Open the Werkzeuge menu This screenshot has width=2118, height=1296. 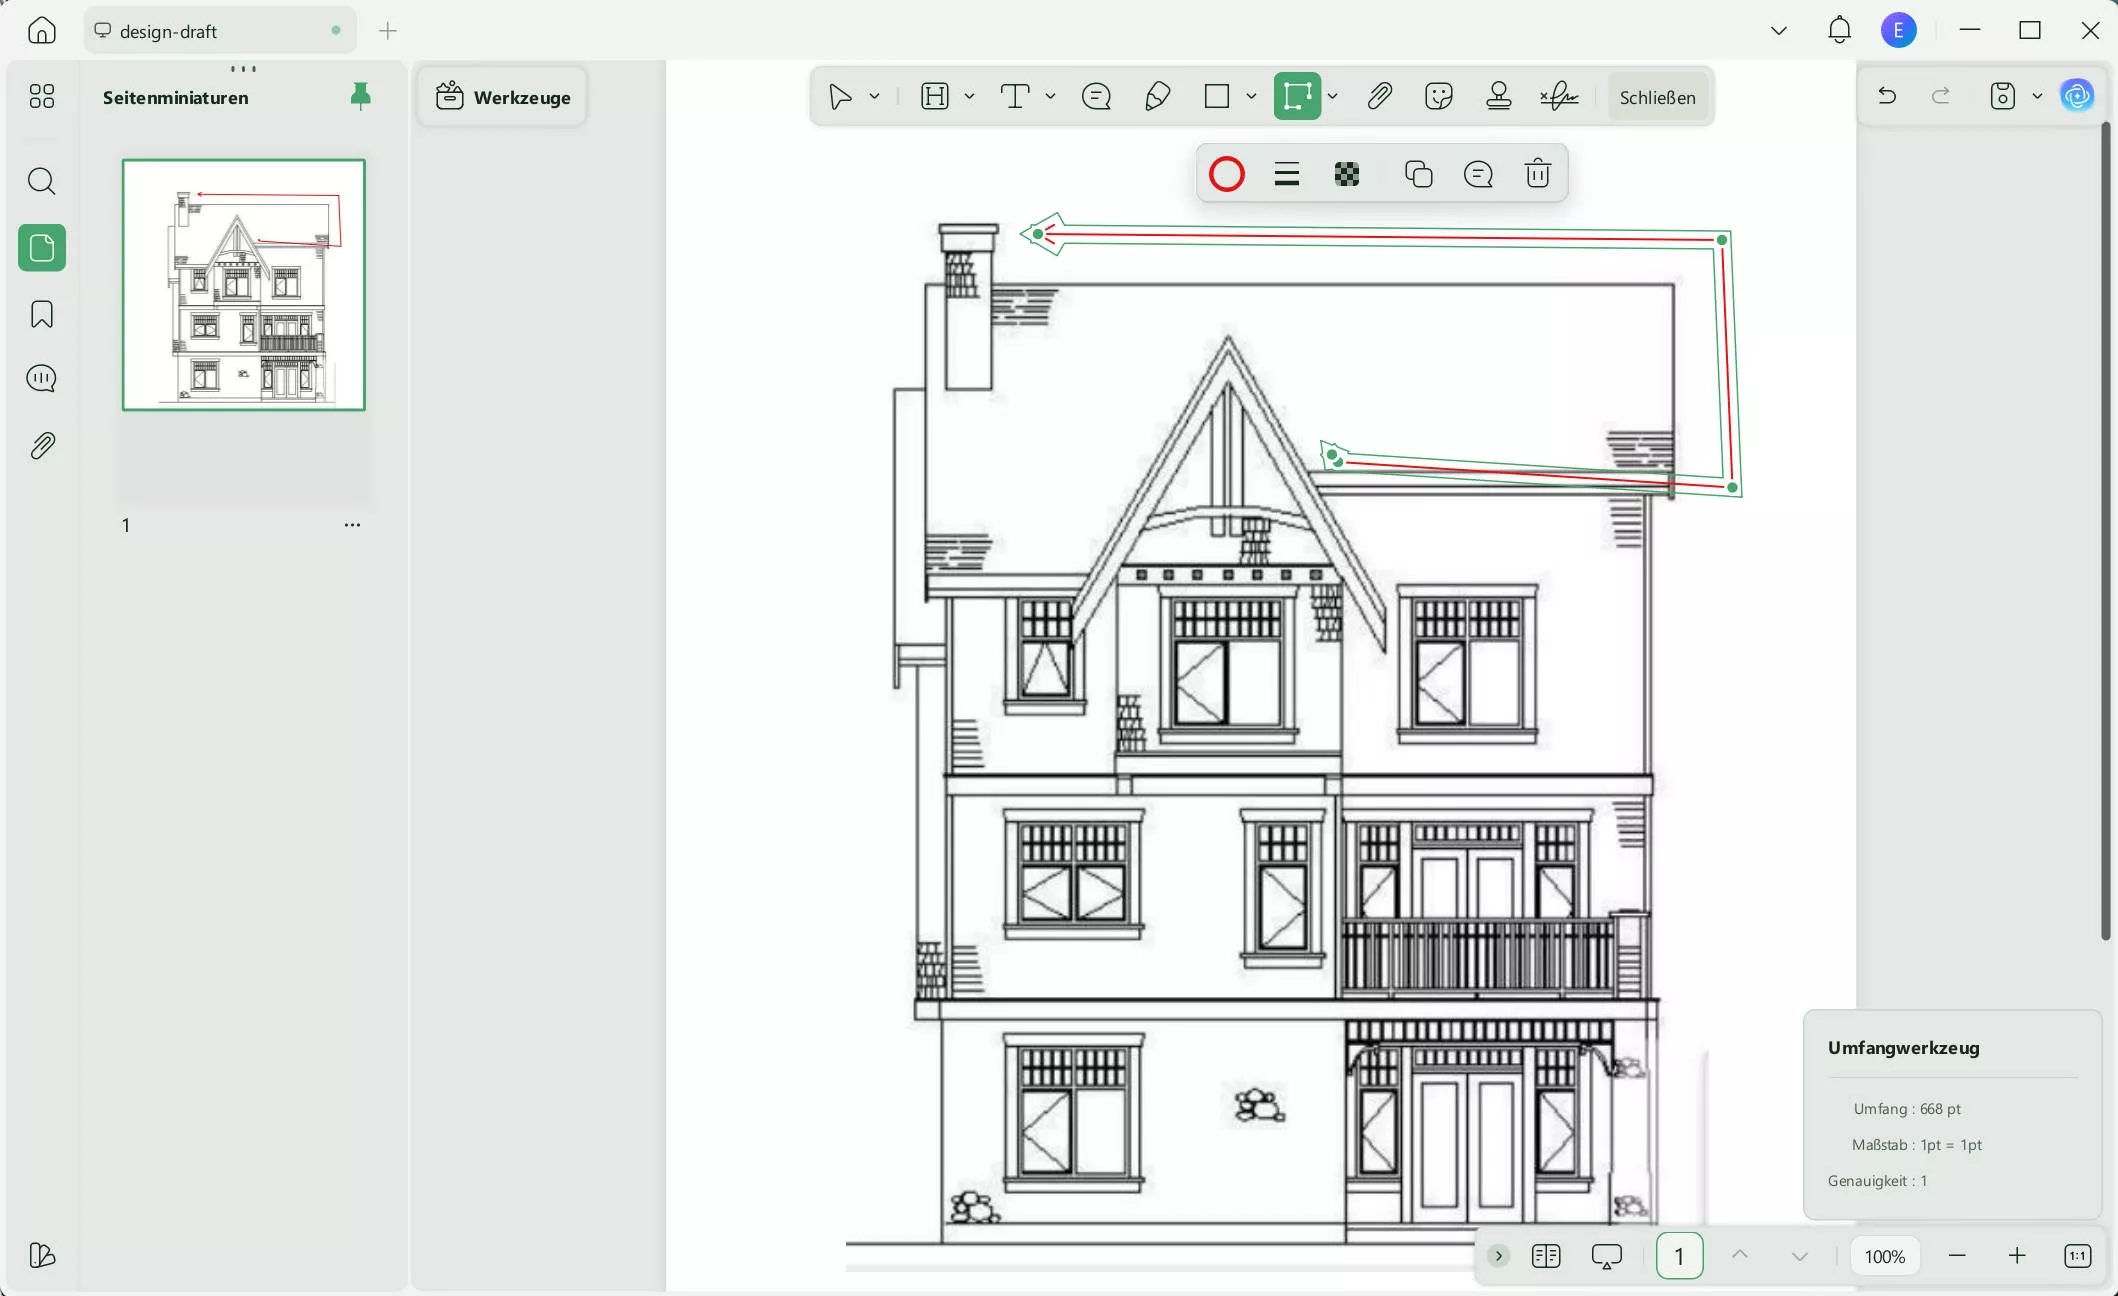click(502, 96)
